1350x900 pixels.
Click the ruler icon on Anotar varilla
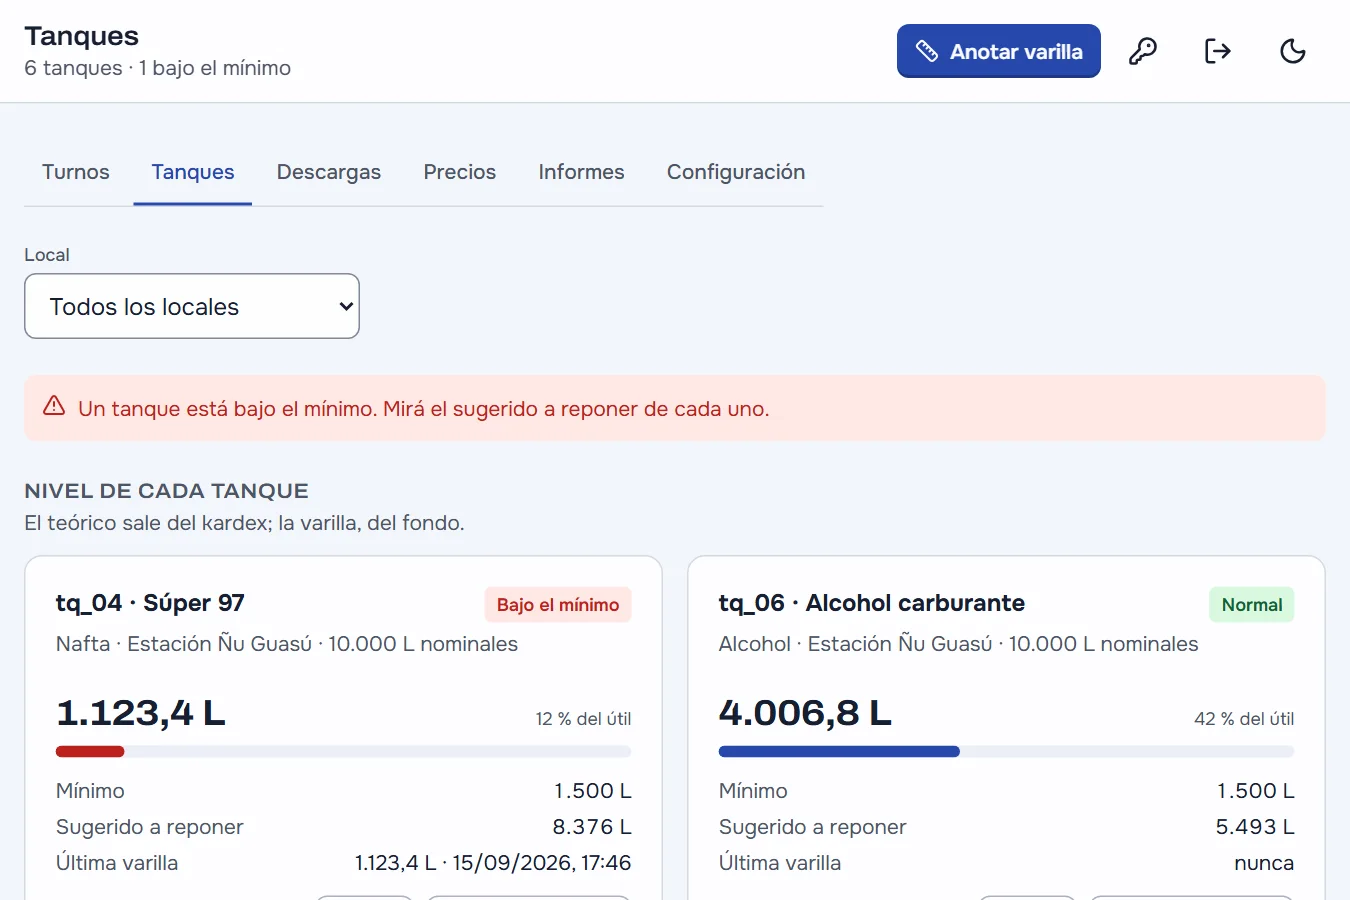pos(927,51)
